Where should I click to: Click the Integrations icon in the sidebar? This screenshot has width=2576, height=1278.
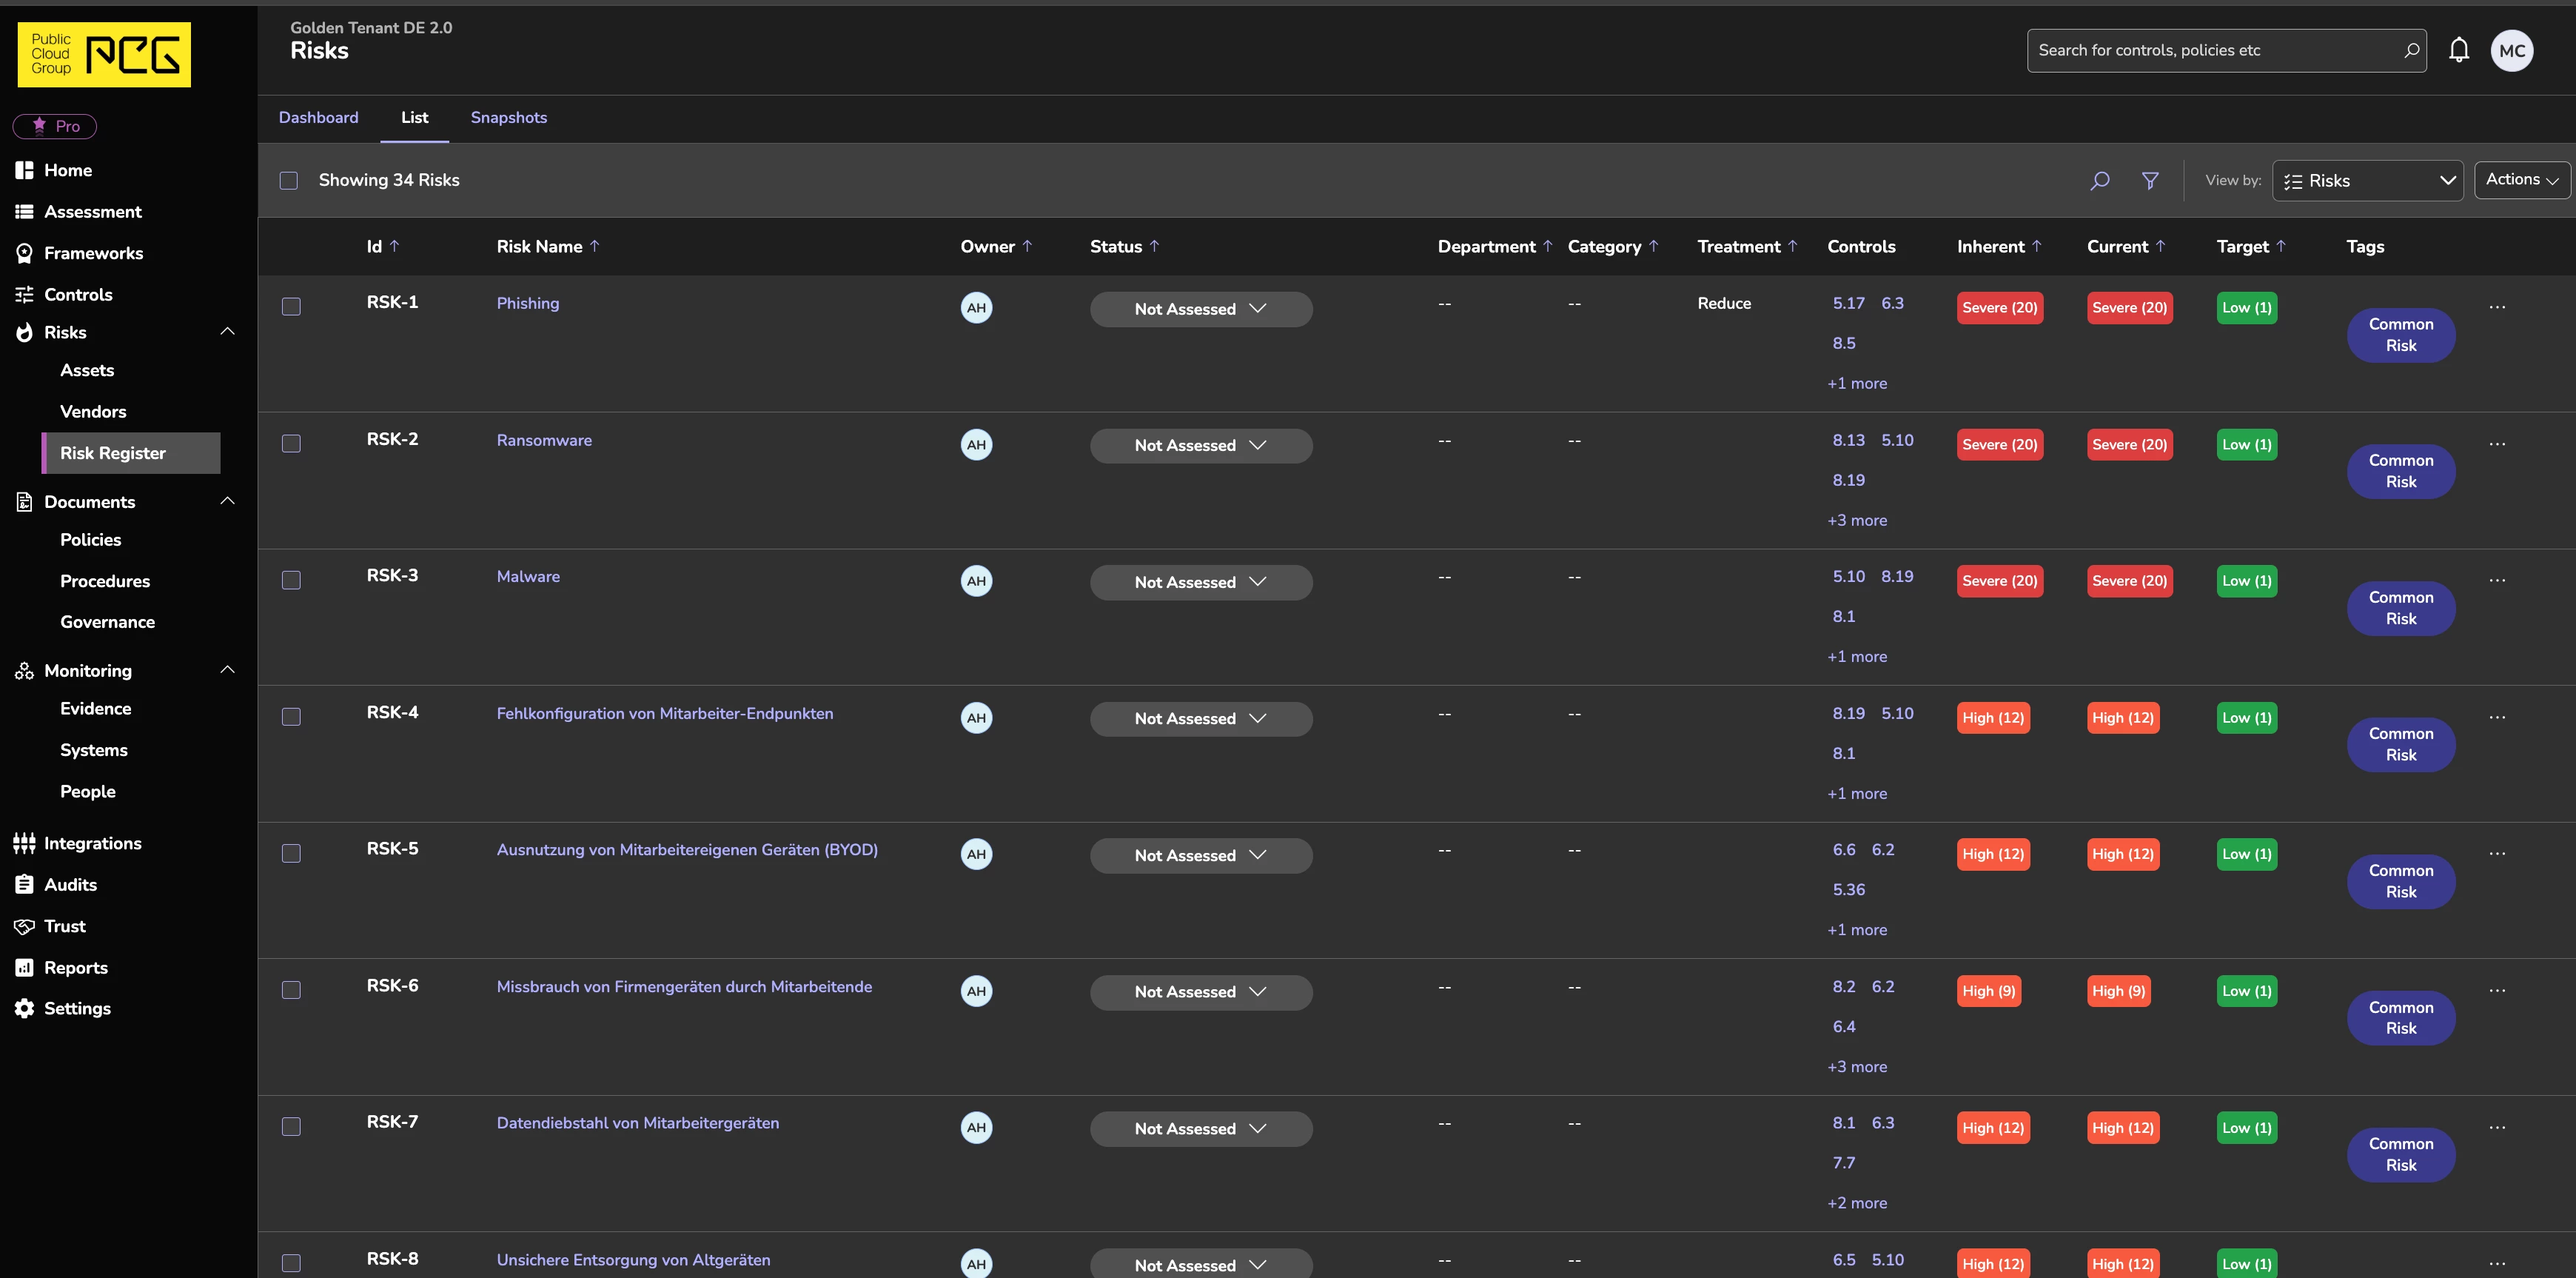pos(24,843)
